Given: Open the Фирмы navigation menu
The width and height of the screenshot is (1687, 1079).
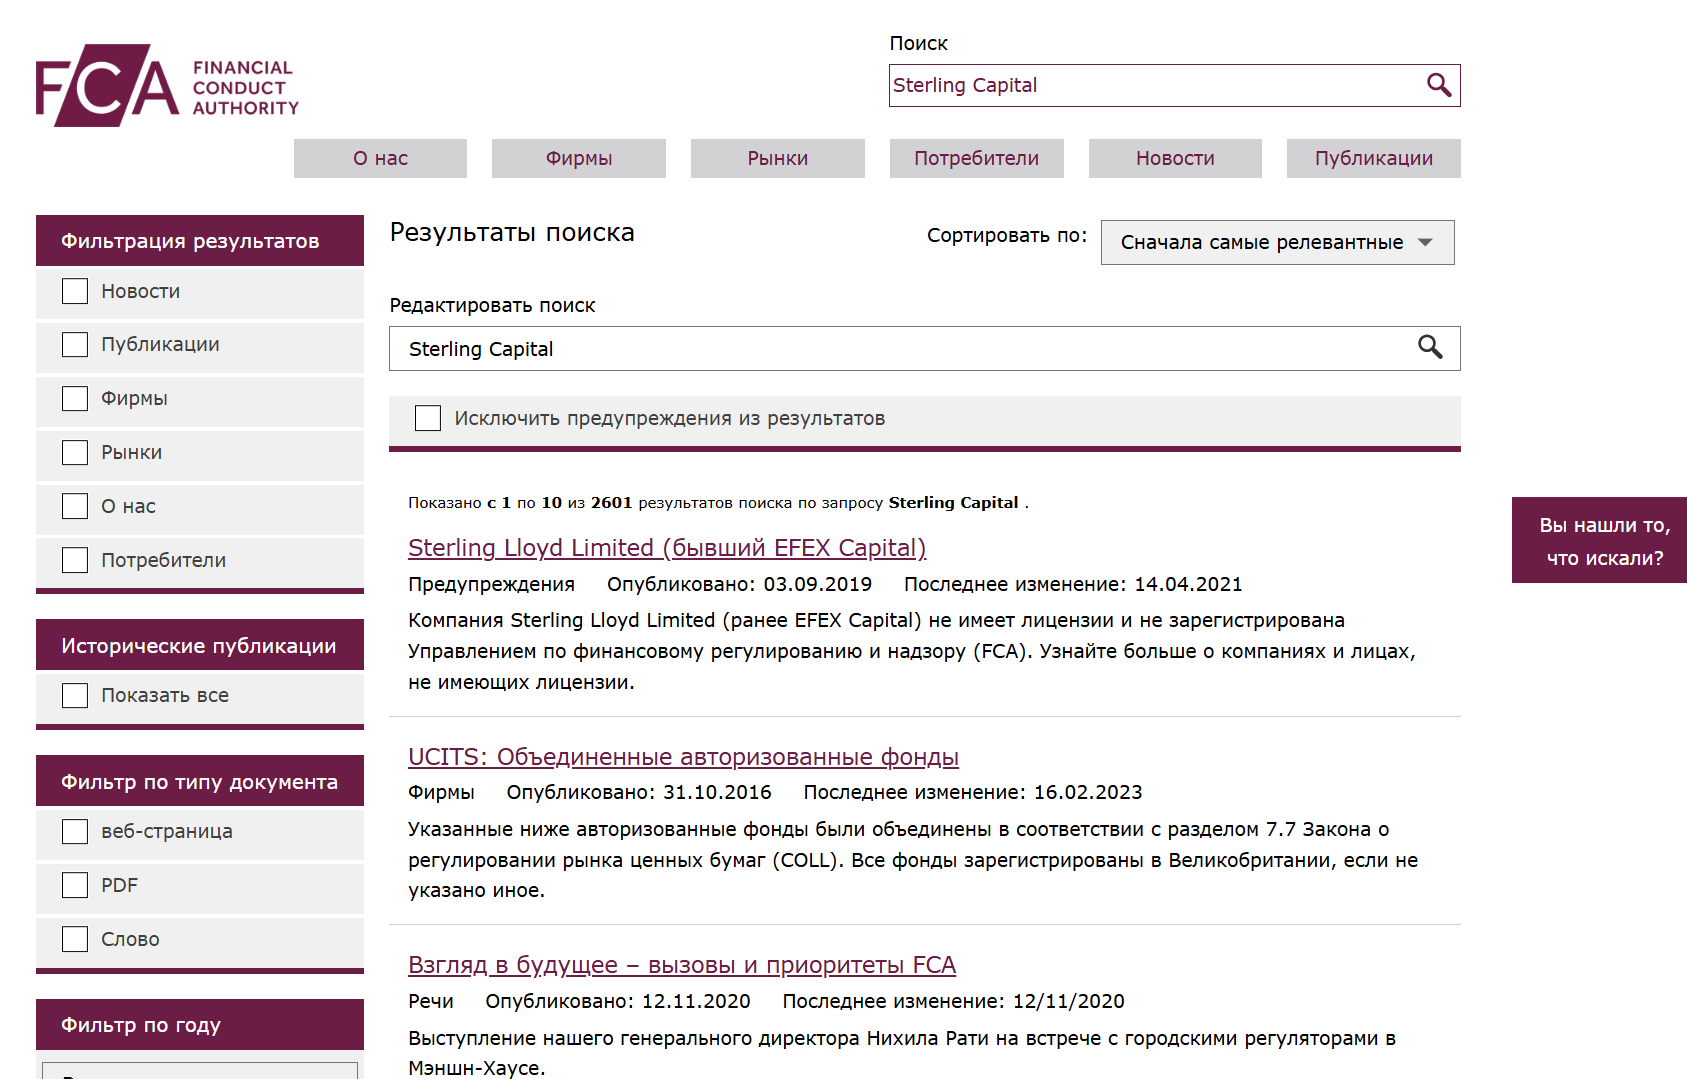Looking at the screenshot, I should pos(578,158).
